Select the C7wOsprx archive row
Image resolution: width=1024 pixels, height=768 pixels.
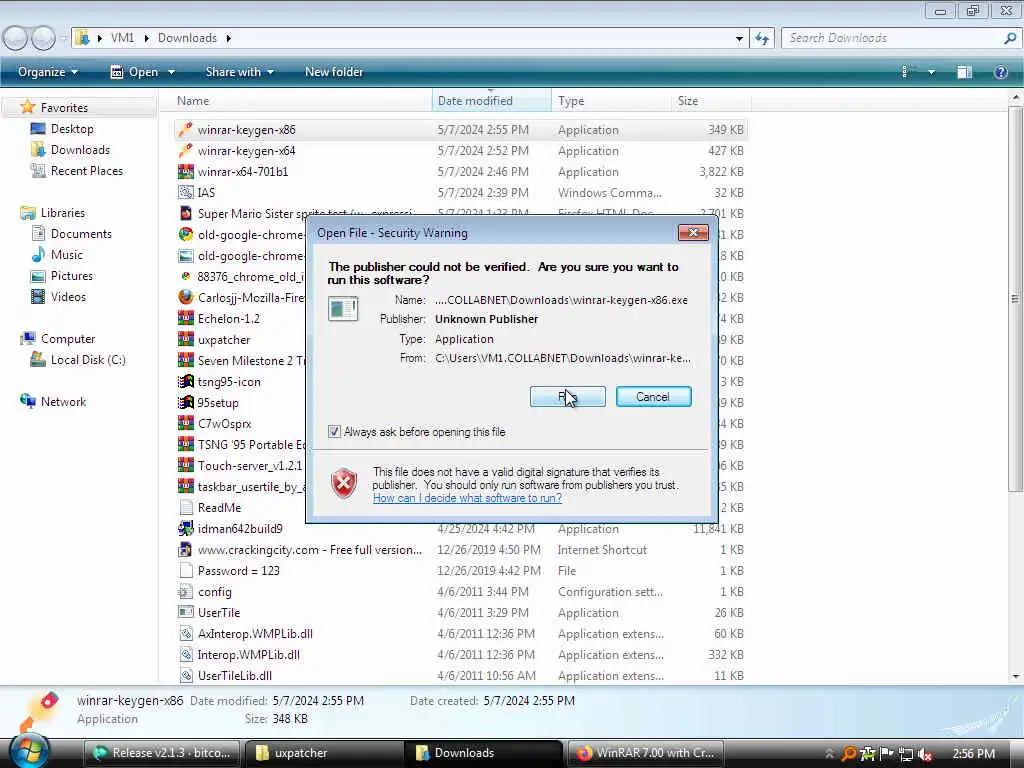(460, 423)
